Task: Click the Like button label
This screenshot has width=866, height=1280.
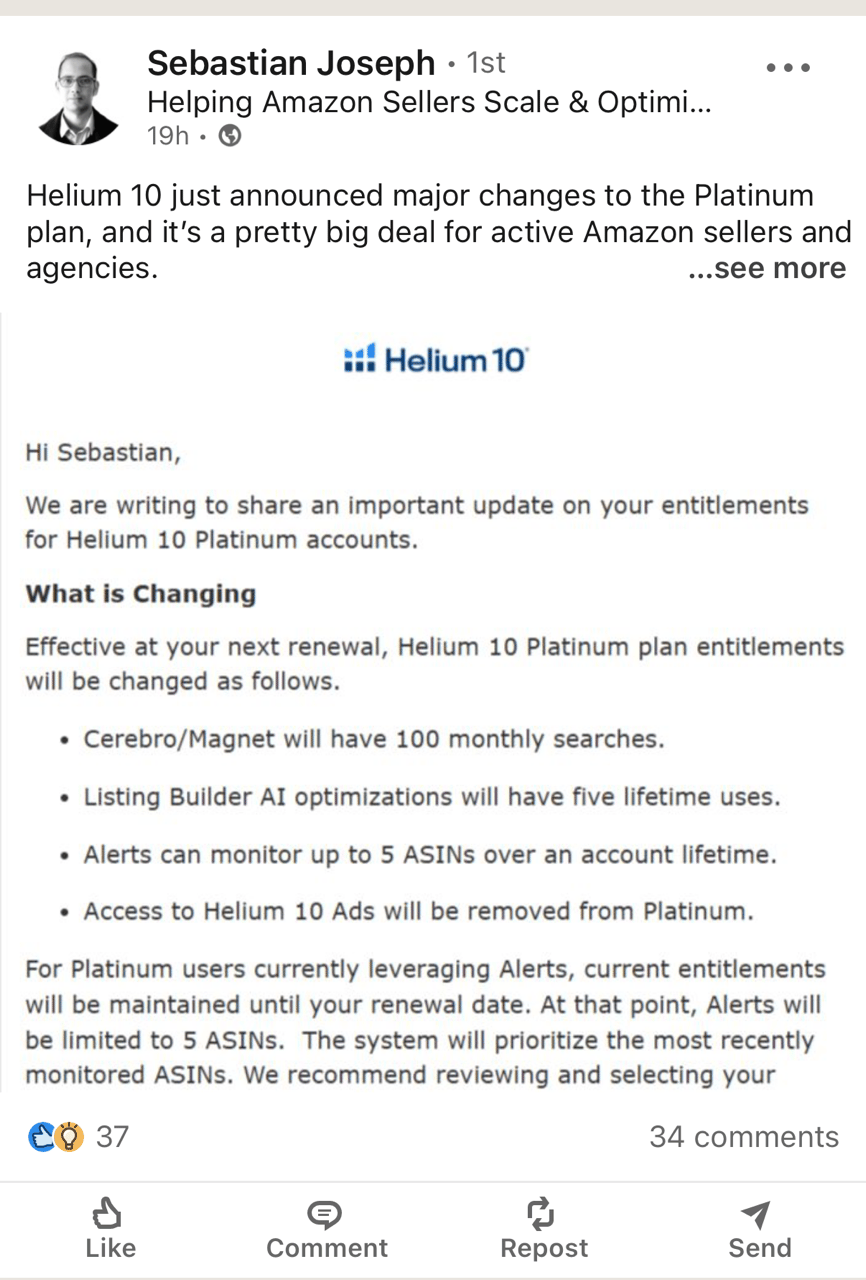Action: (x=110, y=1248)
